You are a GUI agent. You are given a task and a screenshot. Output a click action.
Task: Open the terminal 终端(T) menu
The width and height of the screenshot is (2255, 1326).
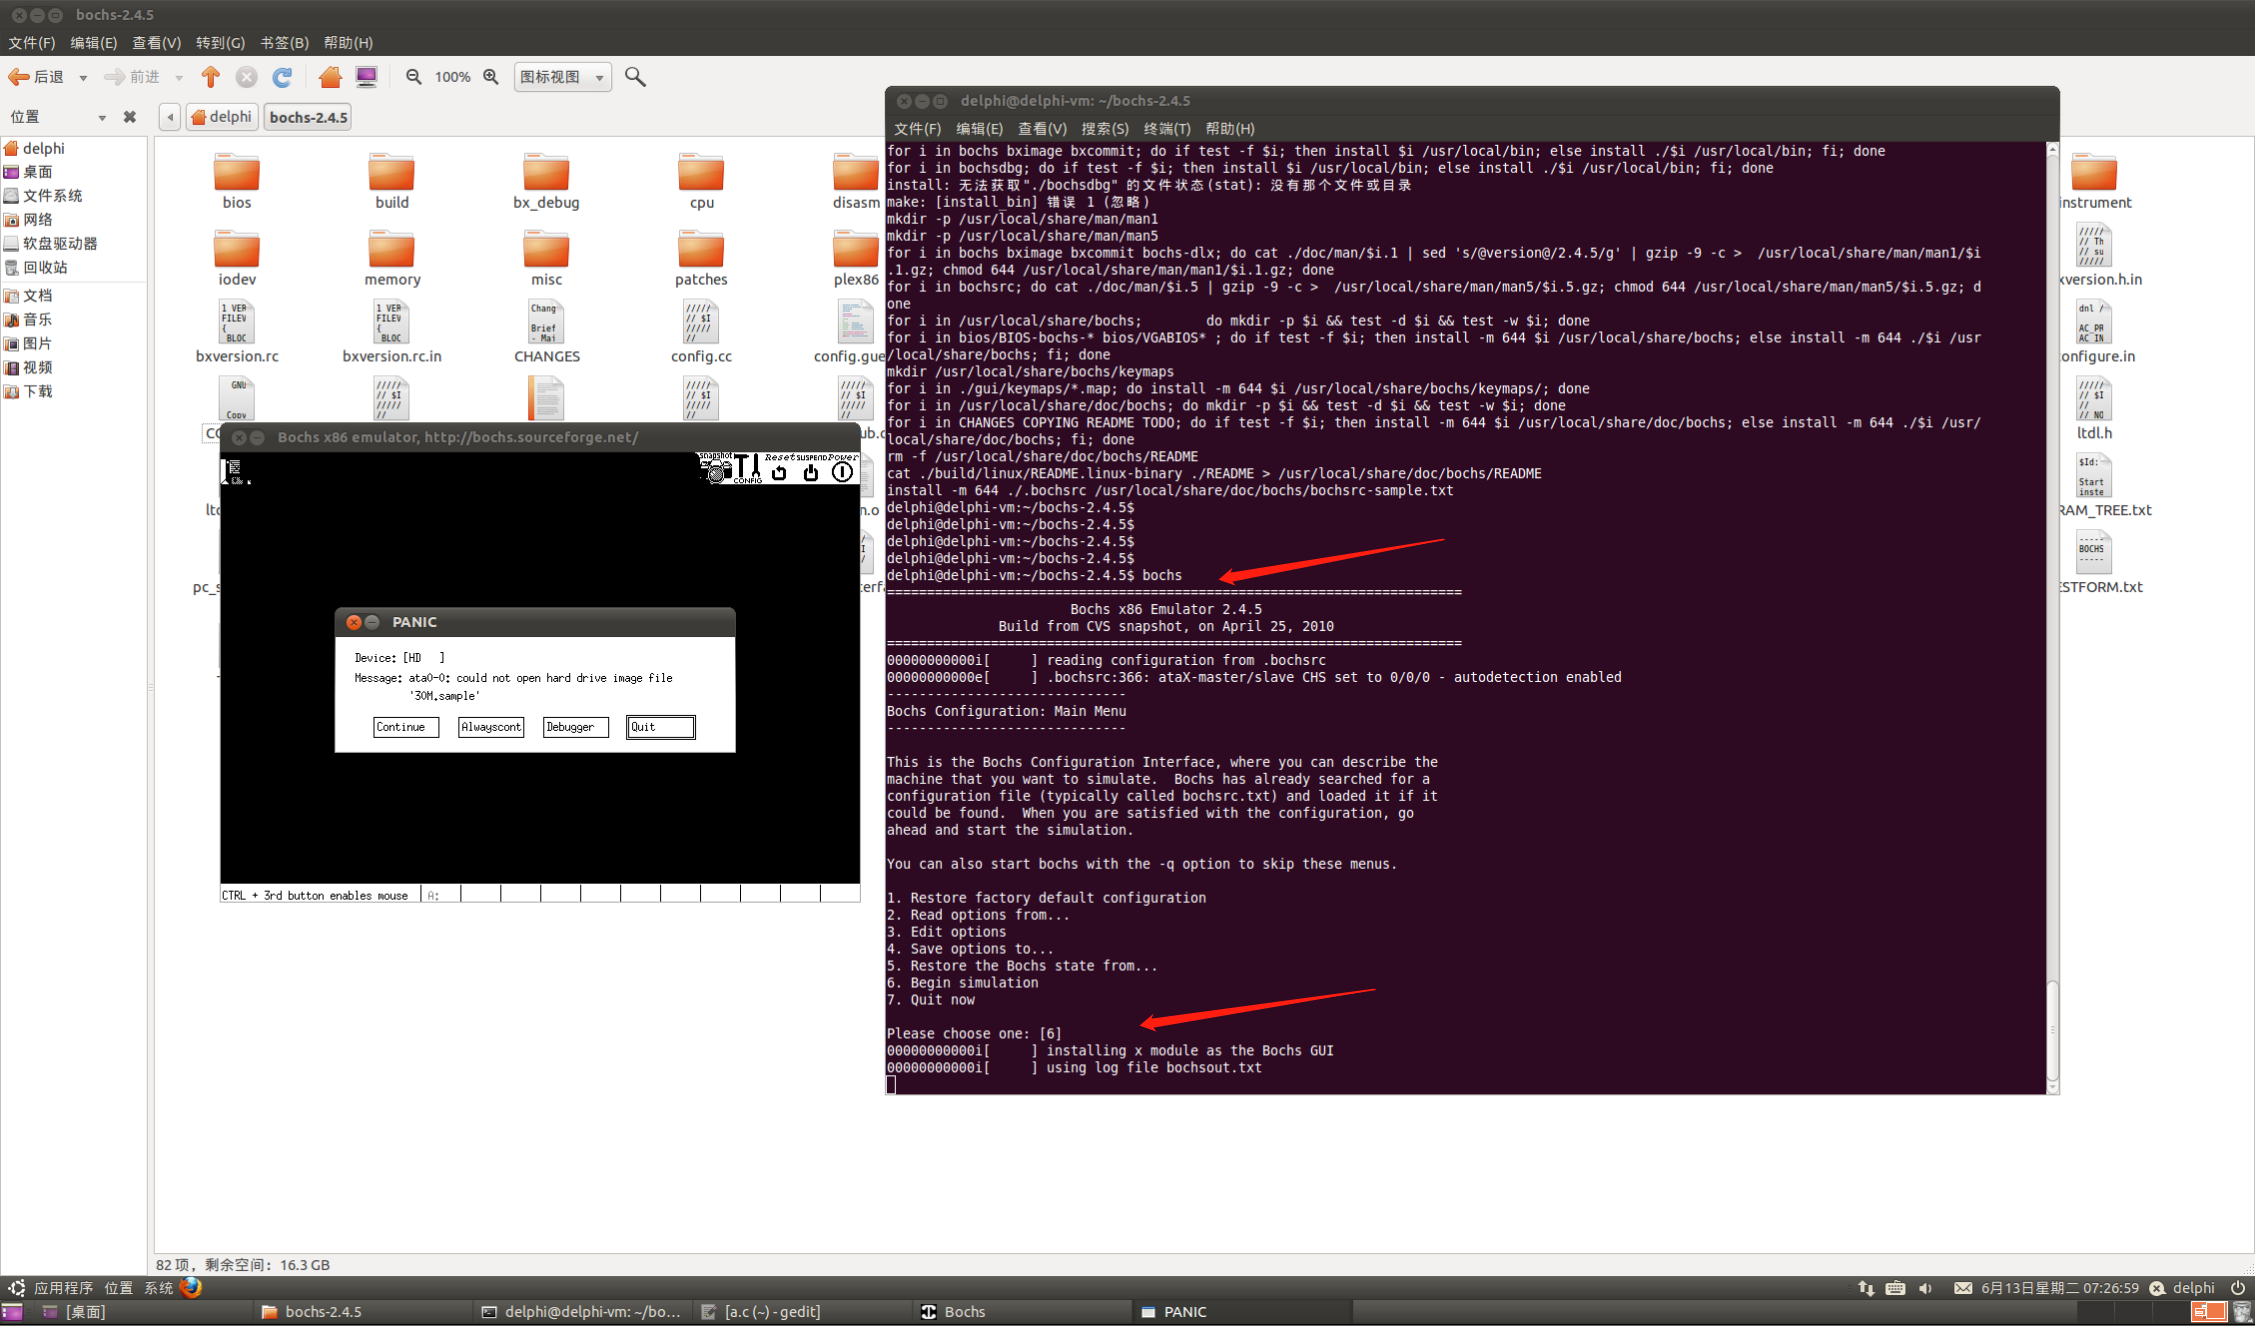click(x=1166, y=128)
